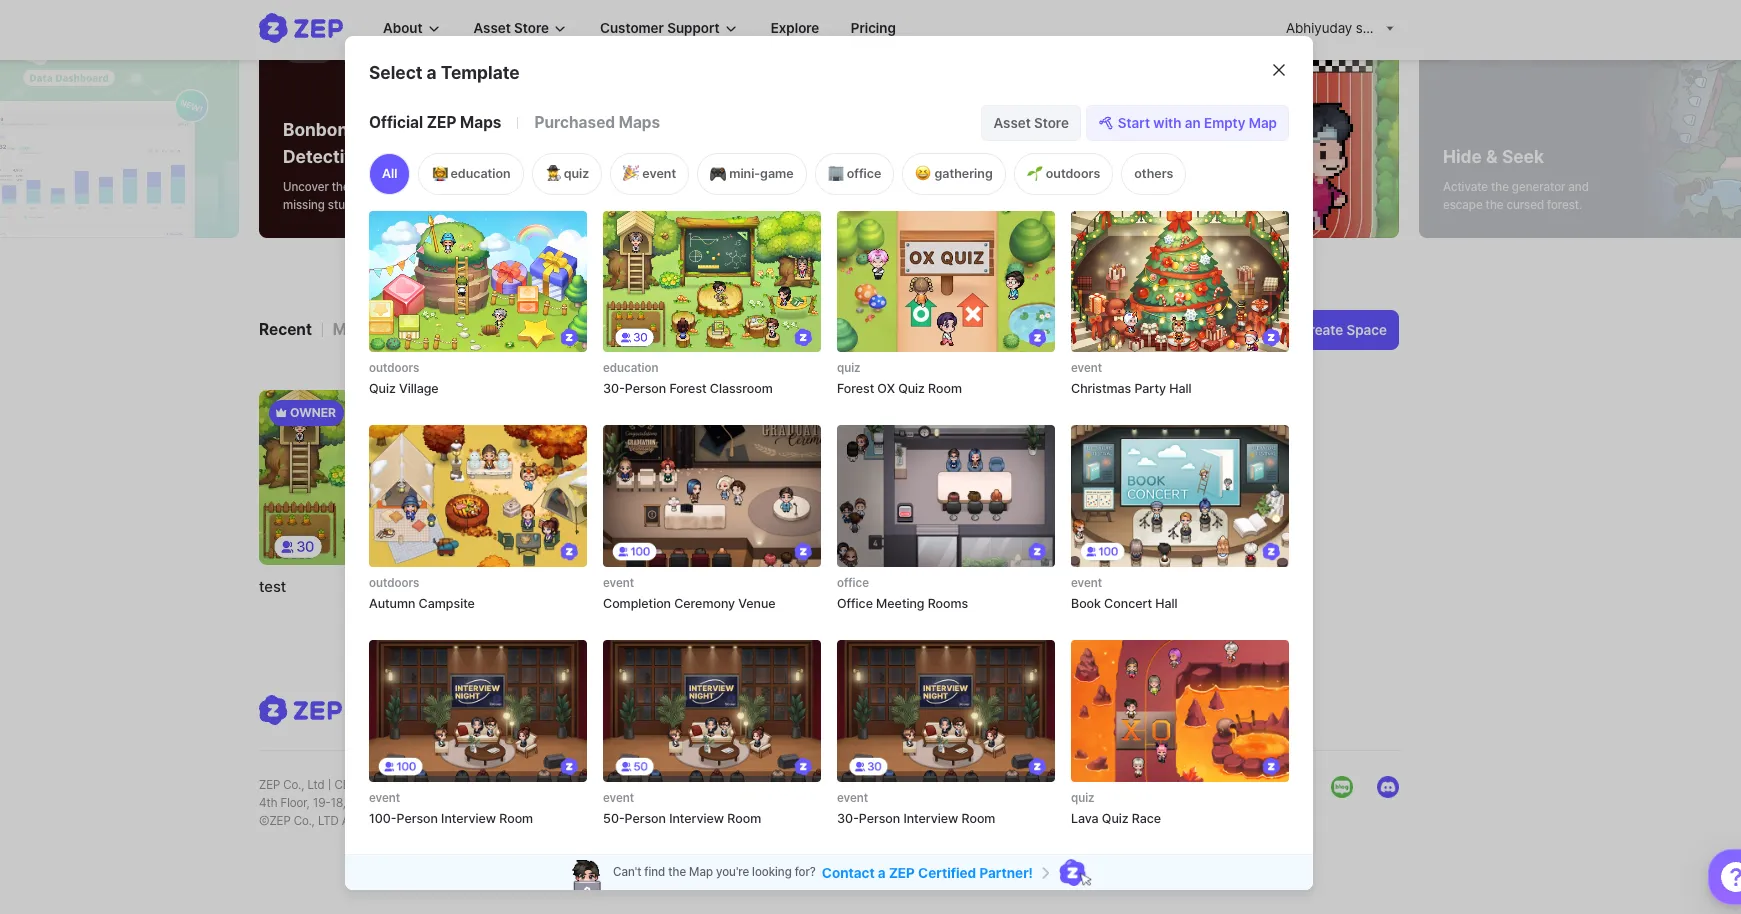The height and width of the screenshot is (914, 1741).
Task: Open the Pricing menu item
Action: point(872,28)
